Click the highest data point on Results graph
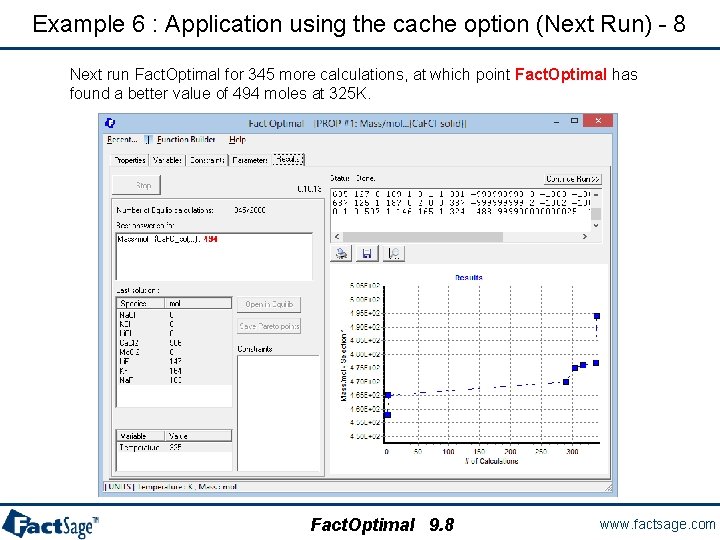The width and height of the screenshot is (720, 540). [597, 316]
